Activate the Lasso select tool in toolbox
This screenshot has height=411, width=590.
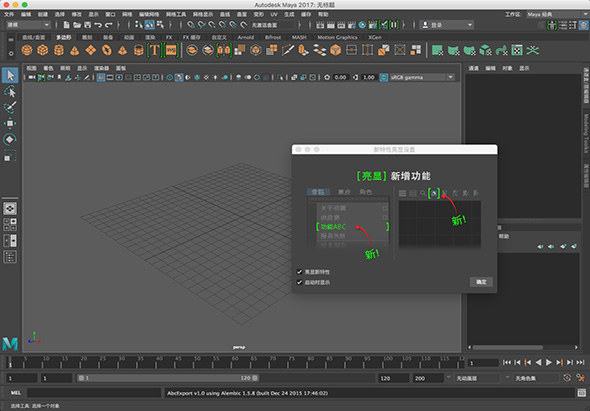tap(10, 91)
